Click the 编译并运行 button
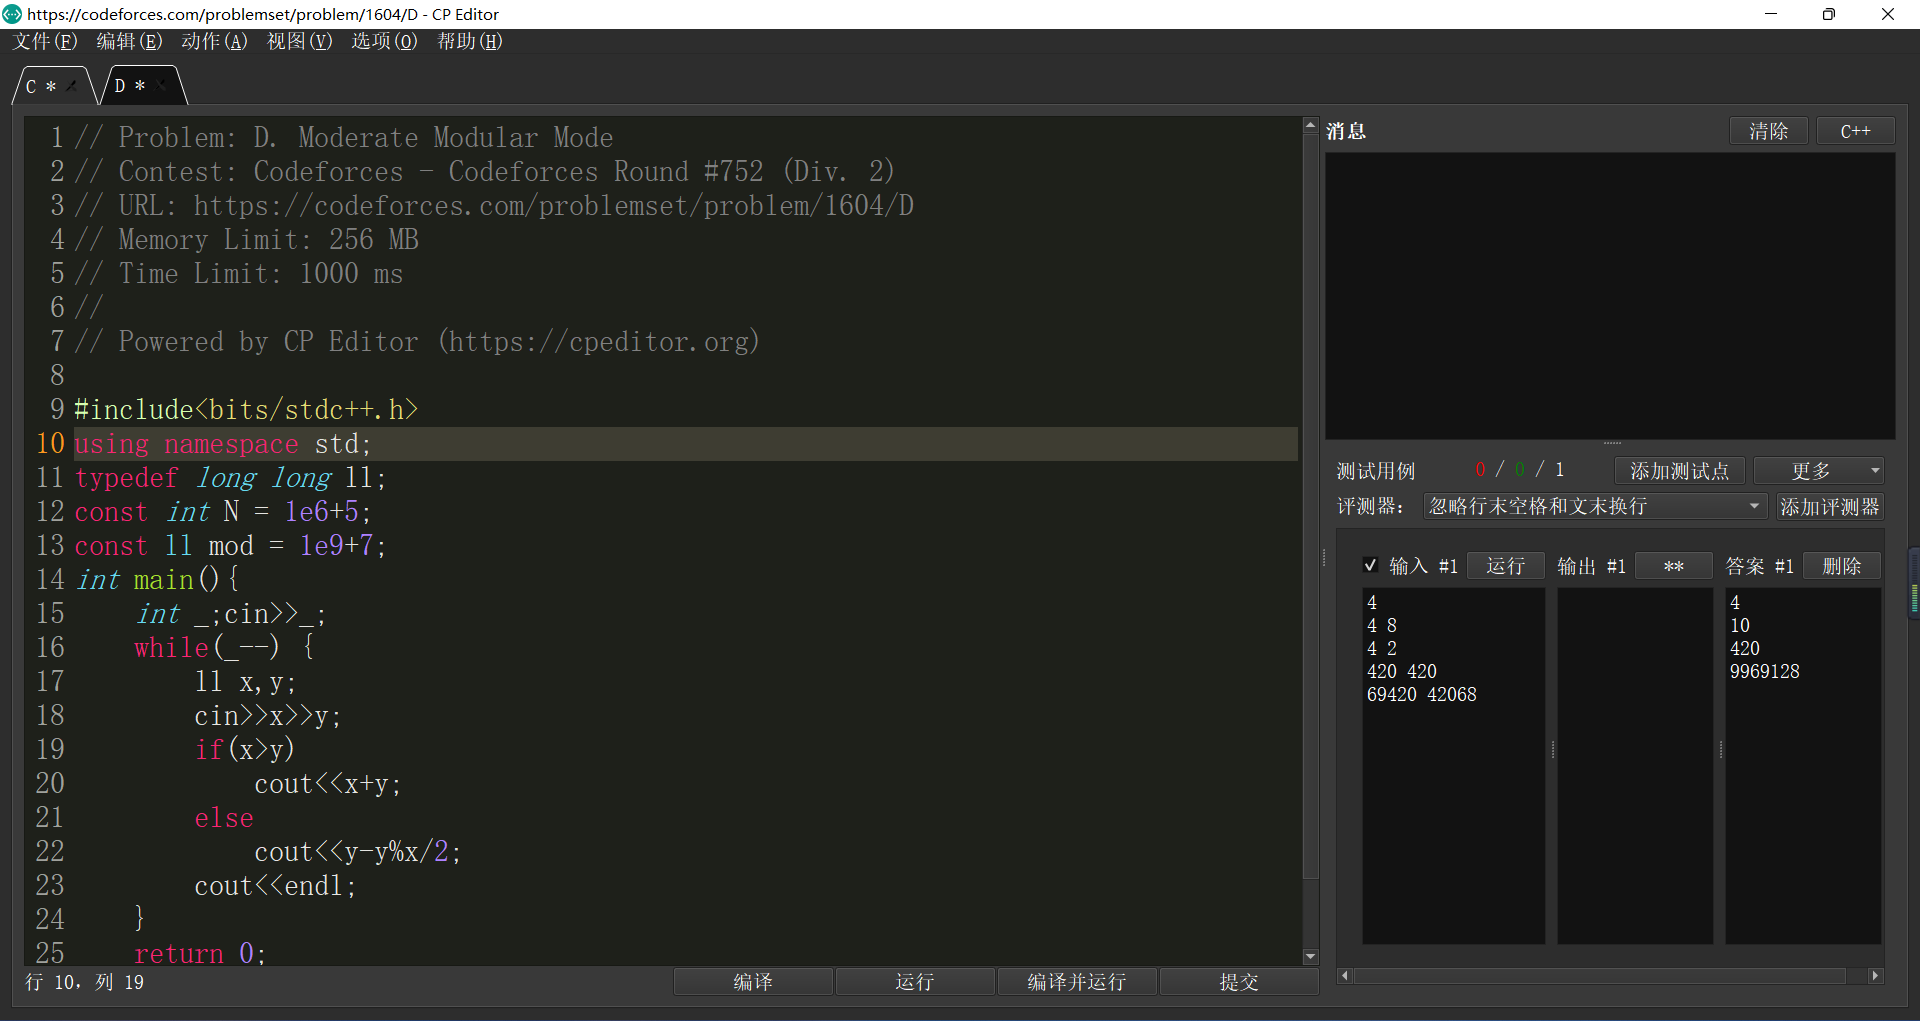The height and width of the screenshot is (1021, 1920). point(1077,982)
